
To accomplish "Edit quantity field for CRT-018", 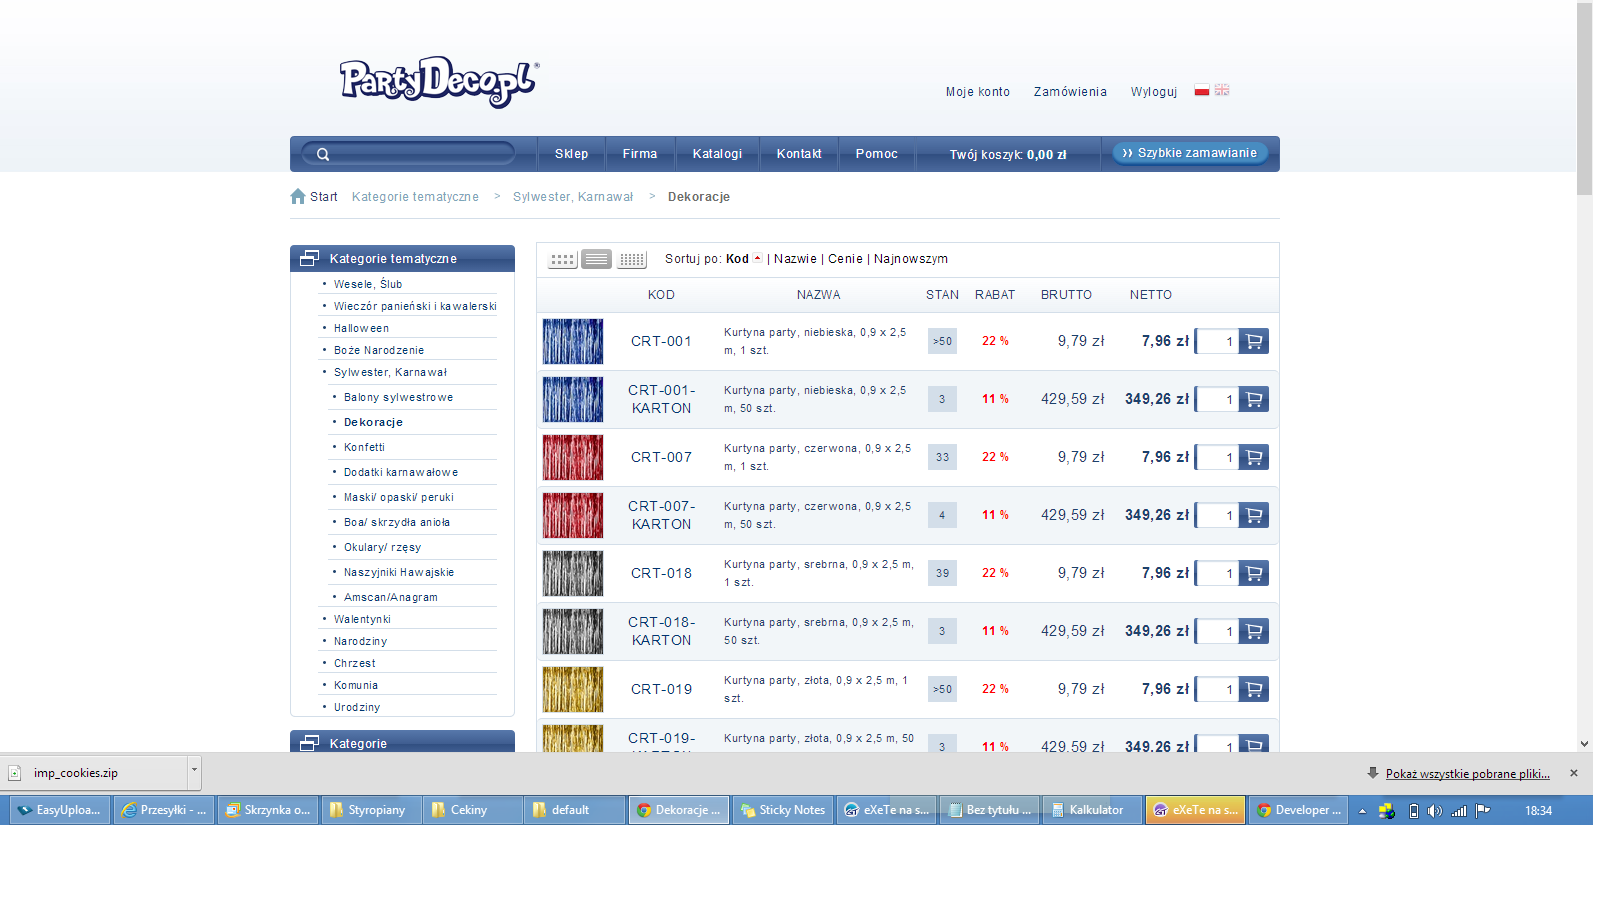I will (x=1217, y=573).
